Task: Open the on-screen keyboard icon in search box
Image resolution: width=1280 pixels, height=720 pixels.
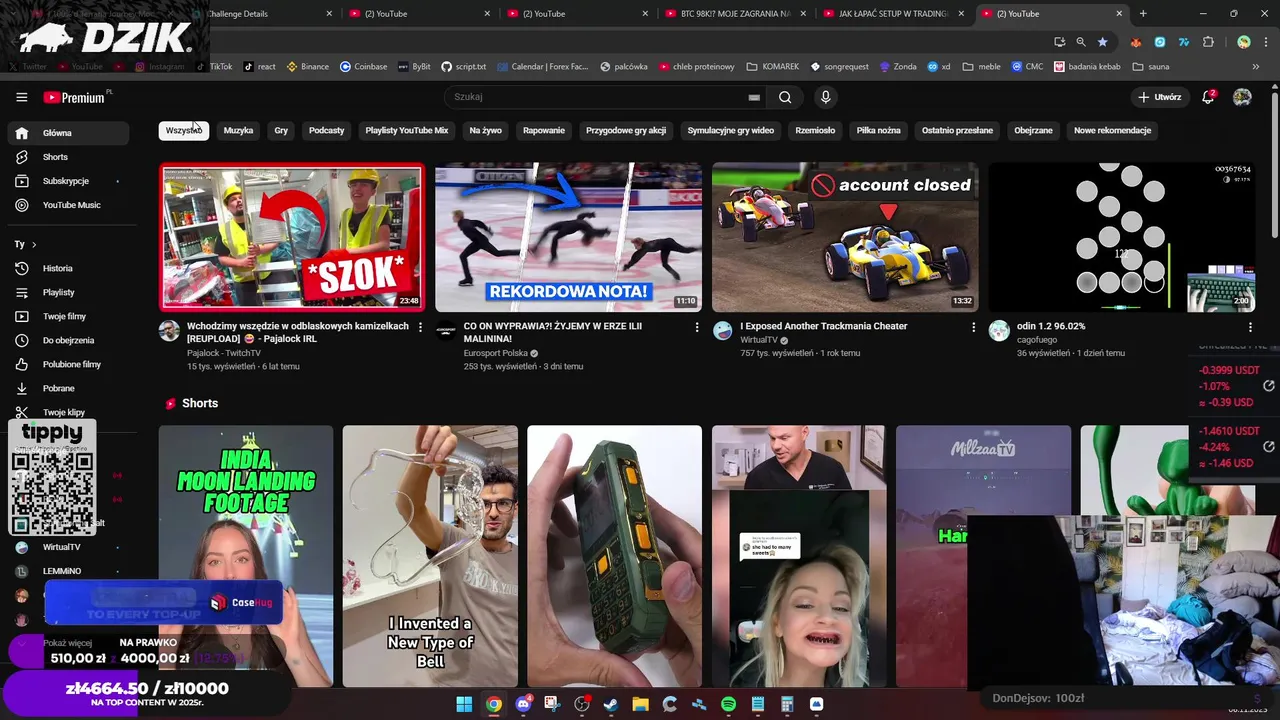Action: tap(754, 97)
